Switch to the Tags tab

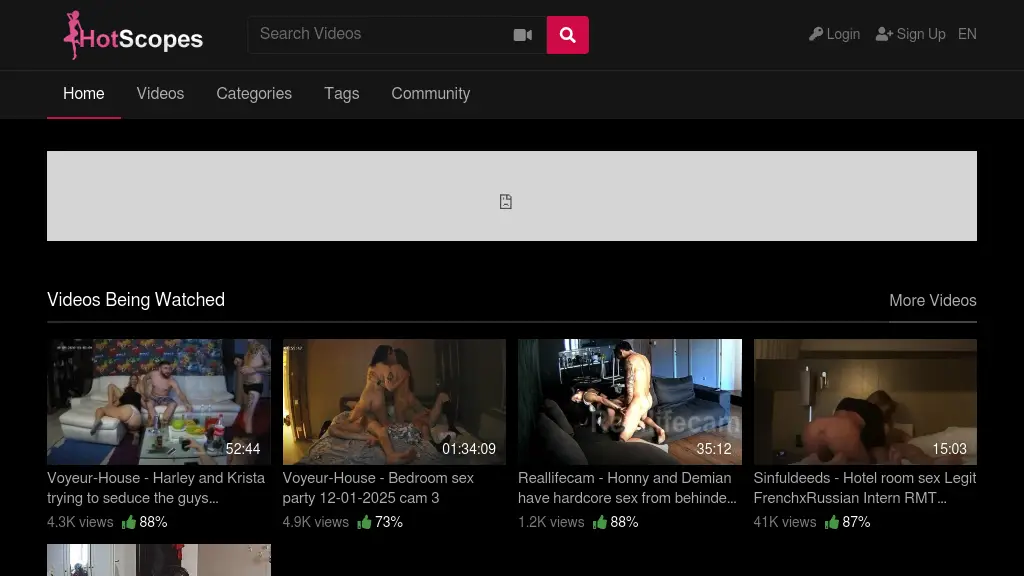[341, 94]
